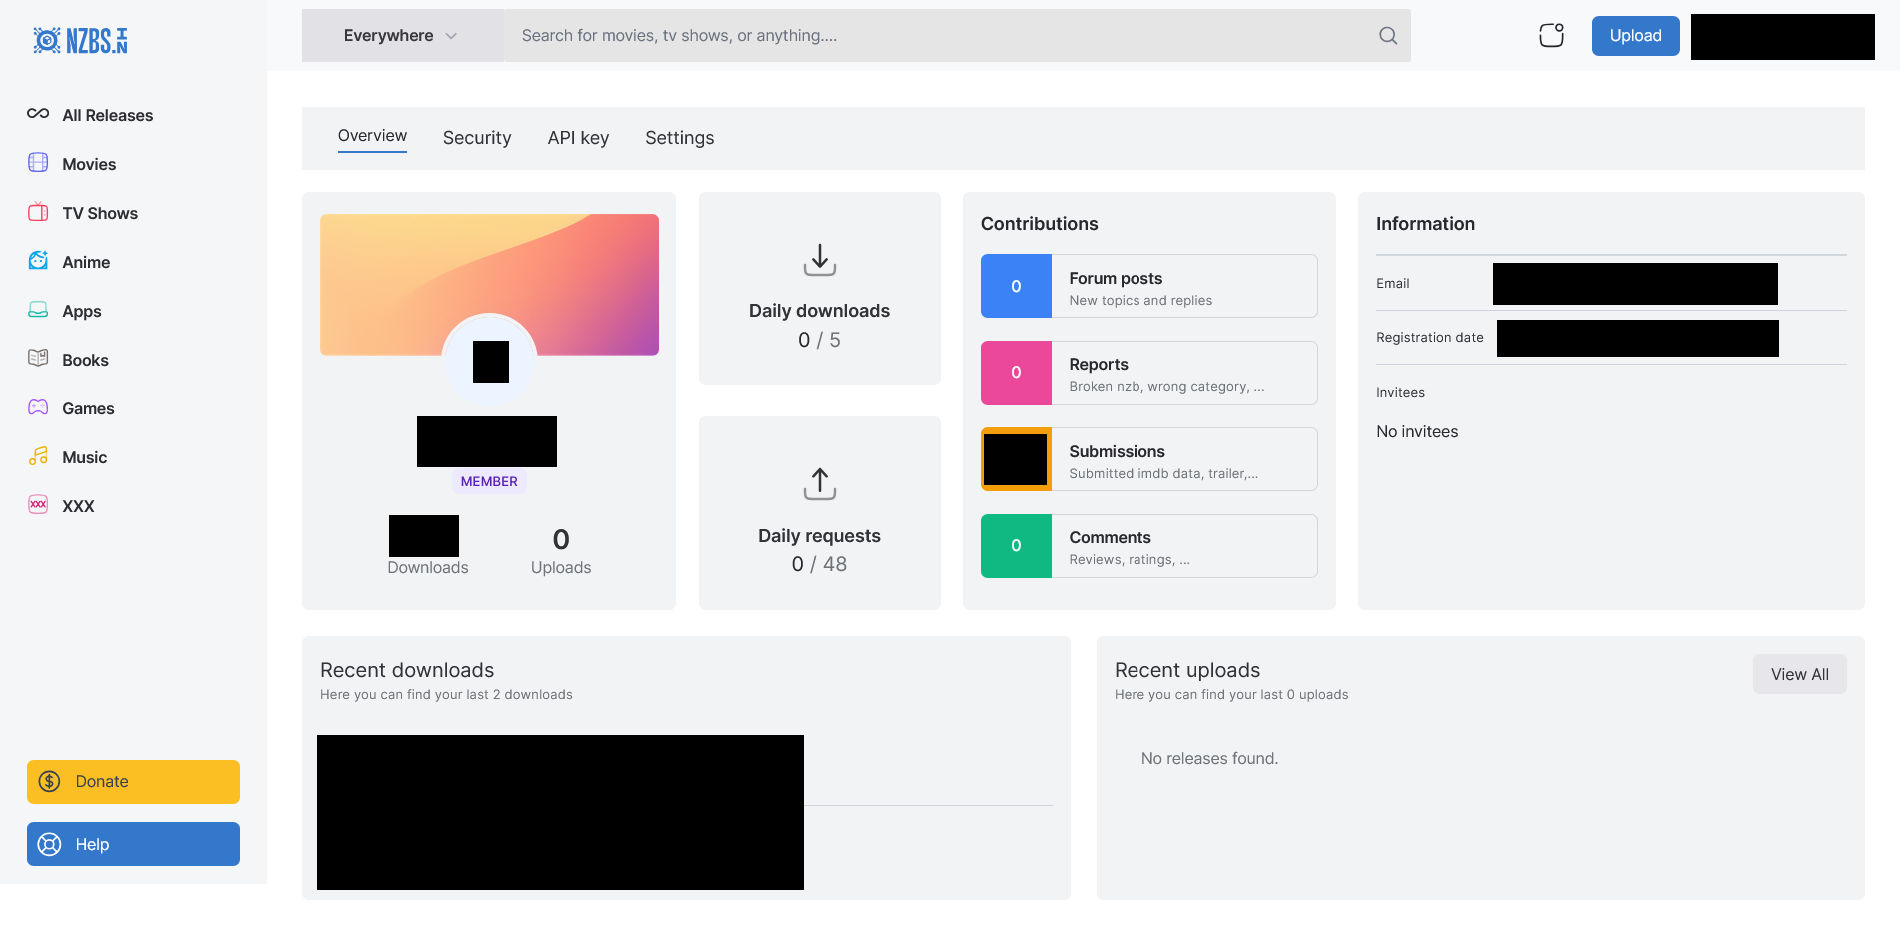Screen dimensions: 1901x926
Task: Click the TV Shows television icon
Action: click(38, 212)
